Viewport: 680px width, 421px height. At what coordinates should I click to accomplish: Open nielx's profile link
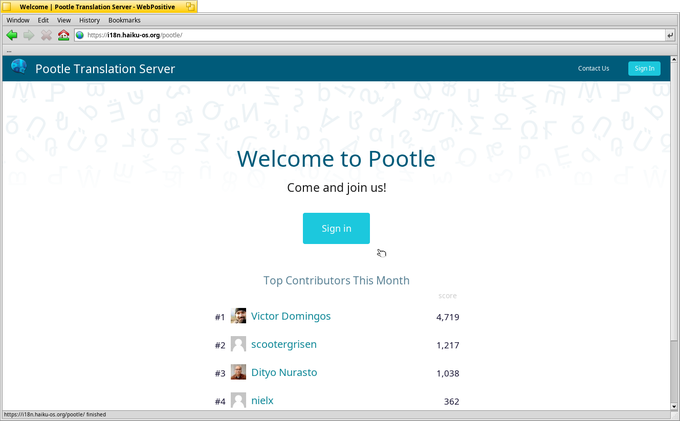(262, 400)
